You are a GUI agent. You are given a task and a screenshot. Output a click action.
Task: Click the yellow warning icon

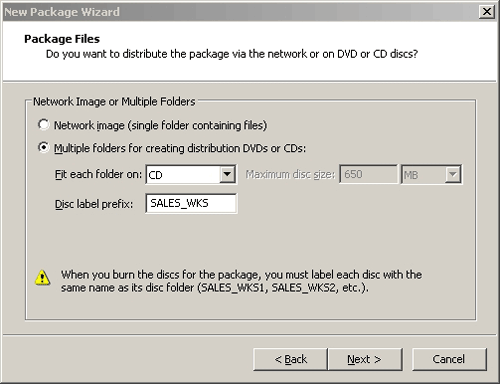pos(42,278)
